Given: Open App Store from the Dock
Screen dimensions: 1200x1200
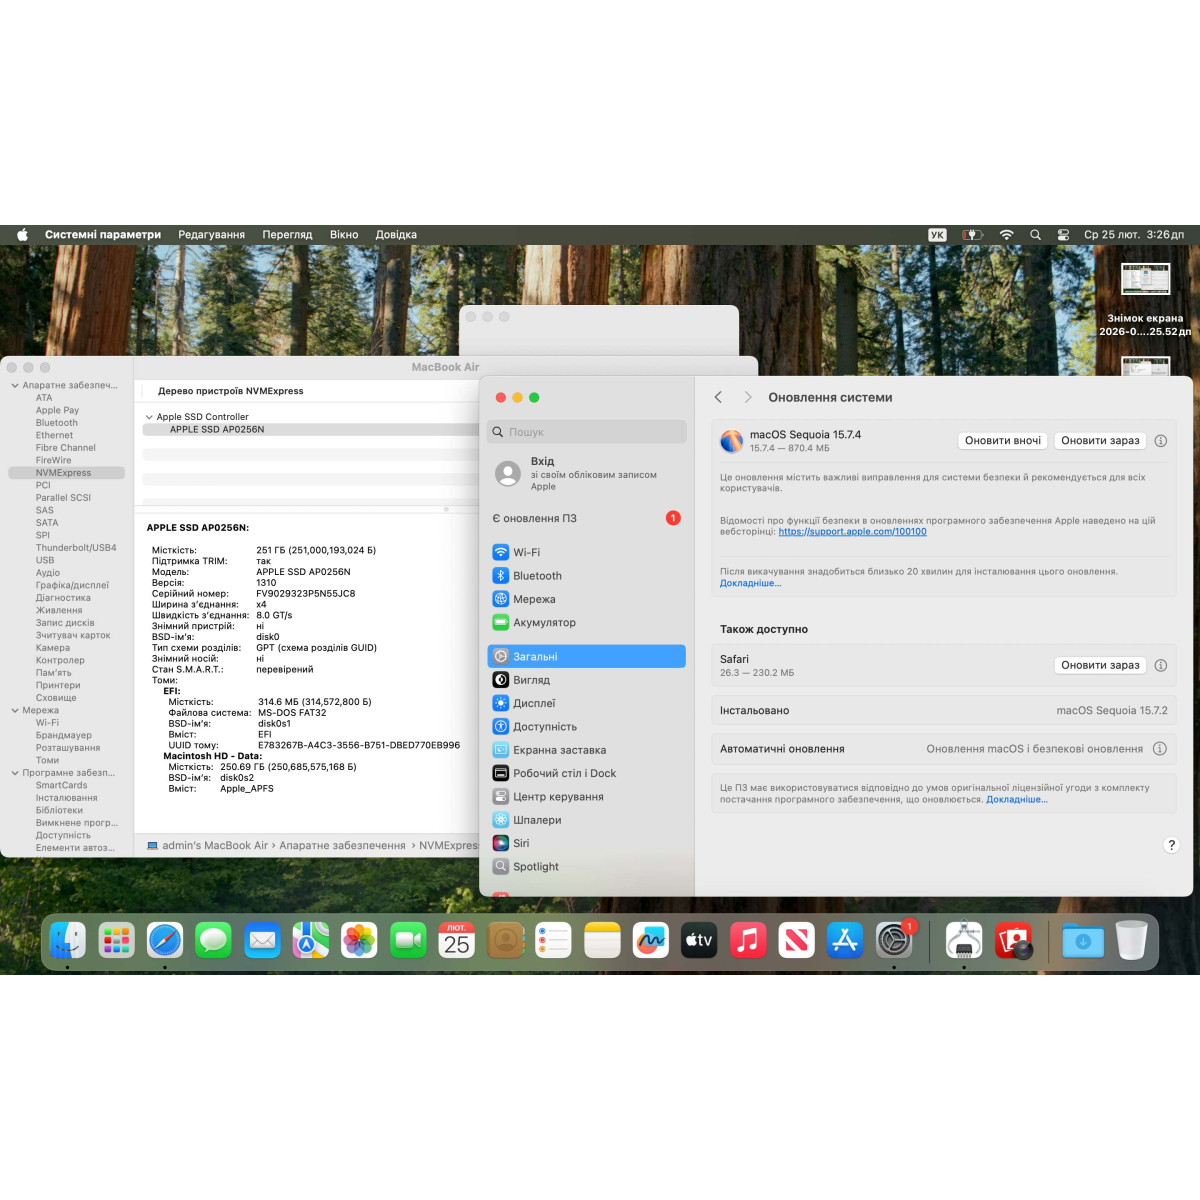Looking at the screenshot, I should (845, 940).
